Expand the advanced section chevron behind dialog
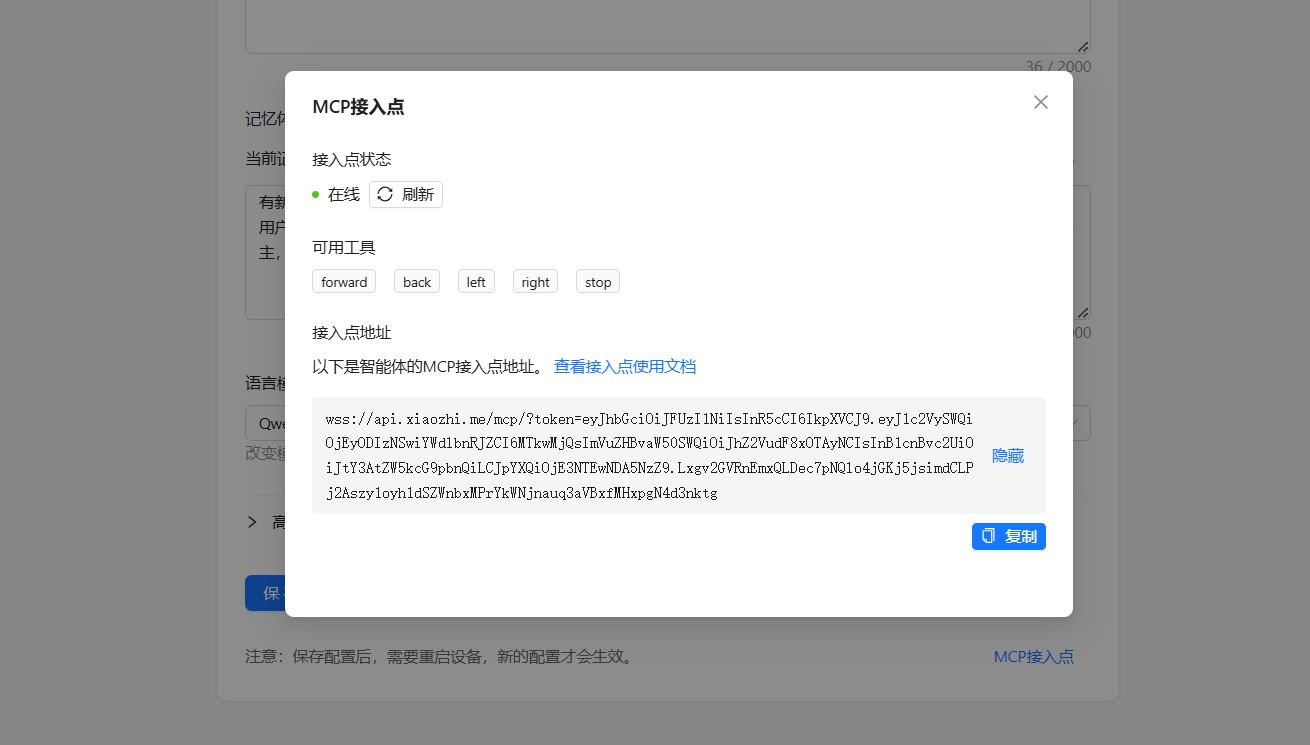The height and width of the screenshot is (745, 1310). pyautogui.click(x=252, y=522)
